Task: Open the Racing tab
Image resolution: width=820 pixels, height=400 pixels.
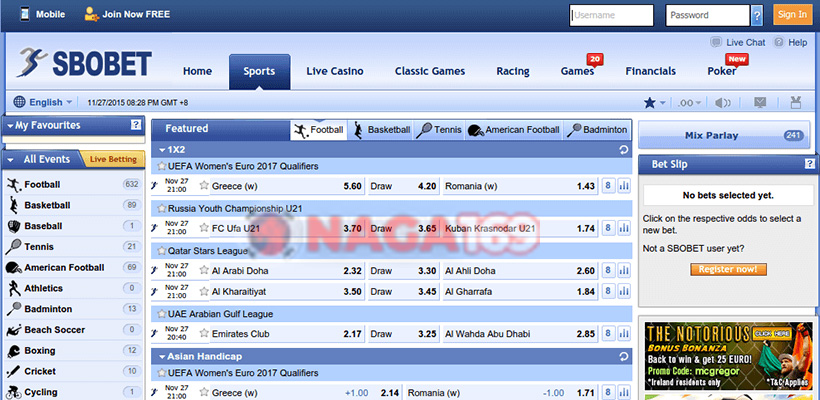Action: 512,71
